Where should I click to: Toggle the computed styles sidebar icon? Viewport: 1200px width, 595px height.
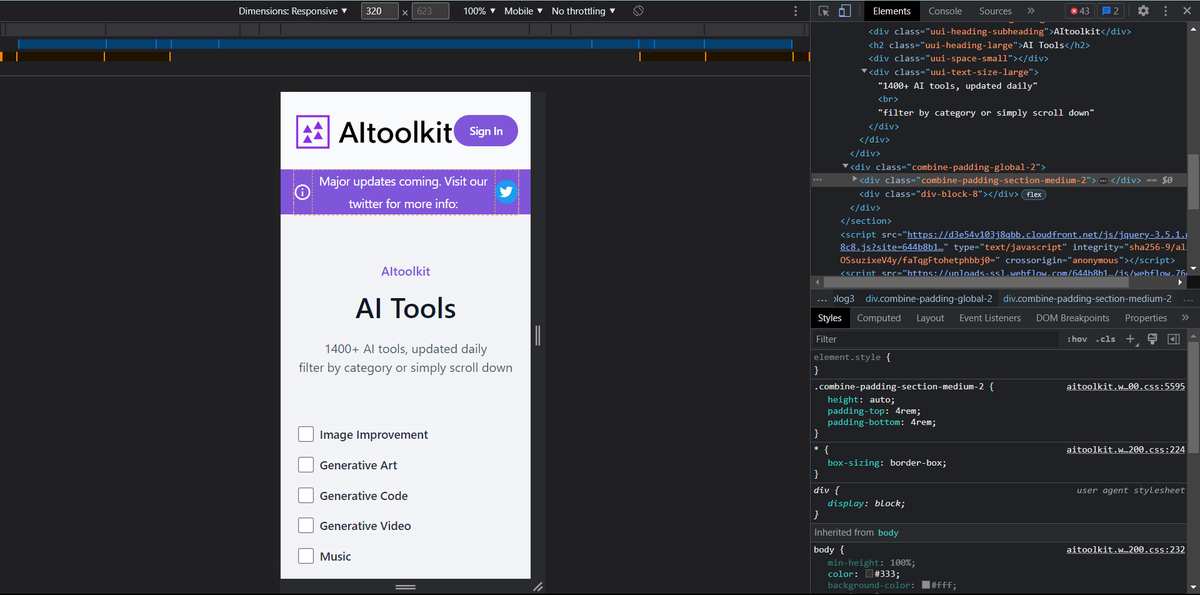click(x=1174, y=339)
